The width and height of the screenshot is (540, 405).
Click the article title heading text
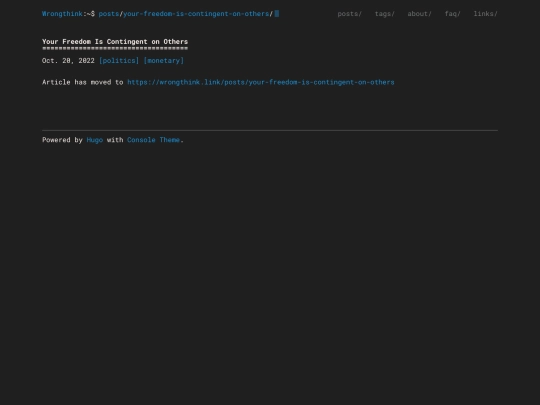tap(115, 42)
